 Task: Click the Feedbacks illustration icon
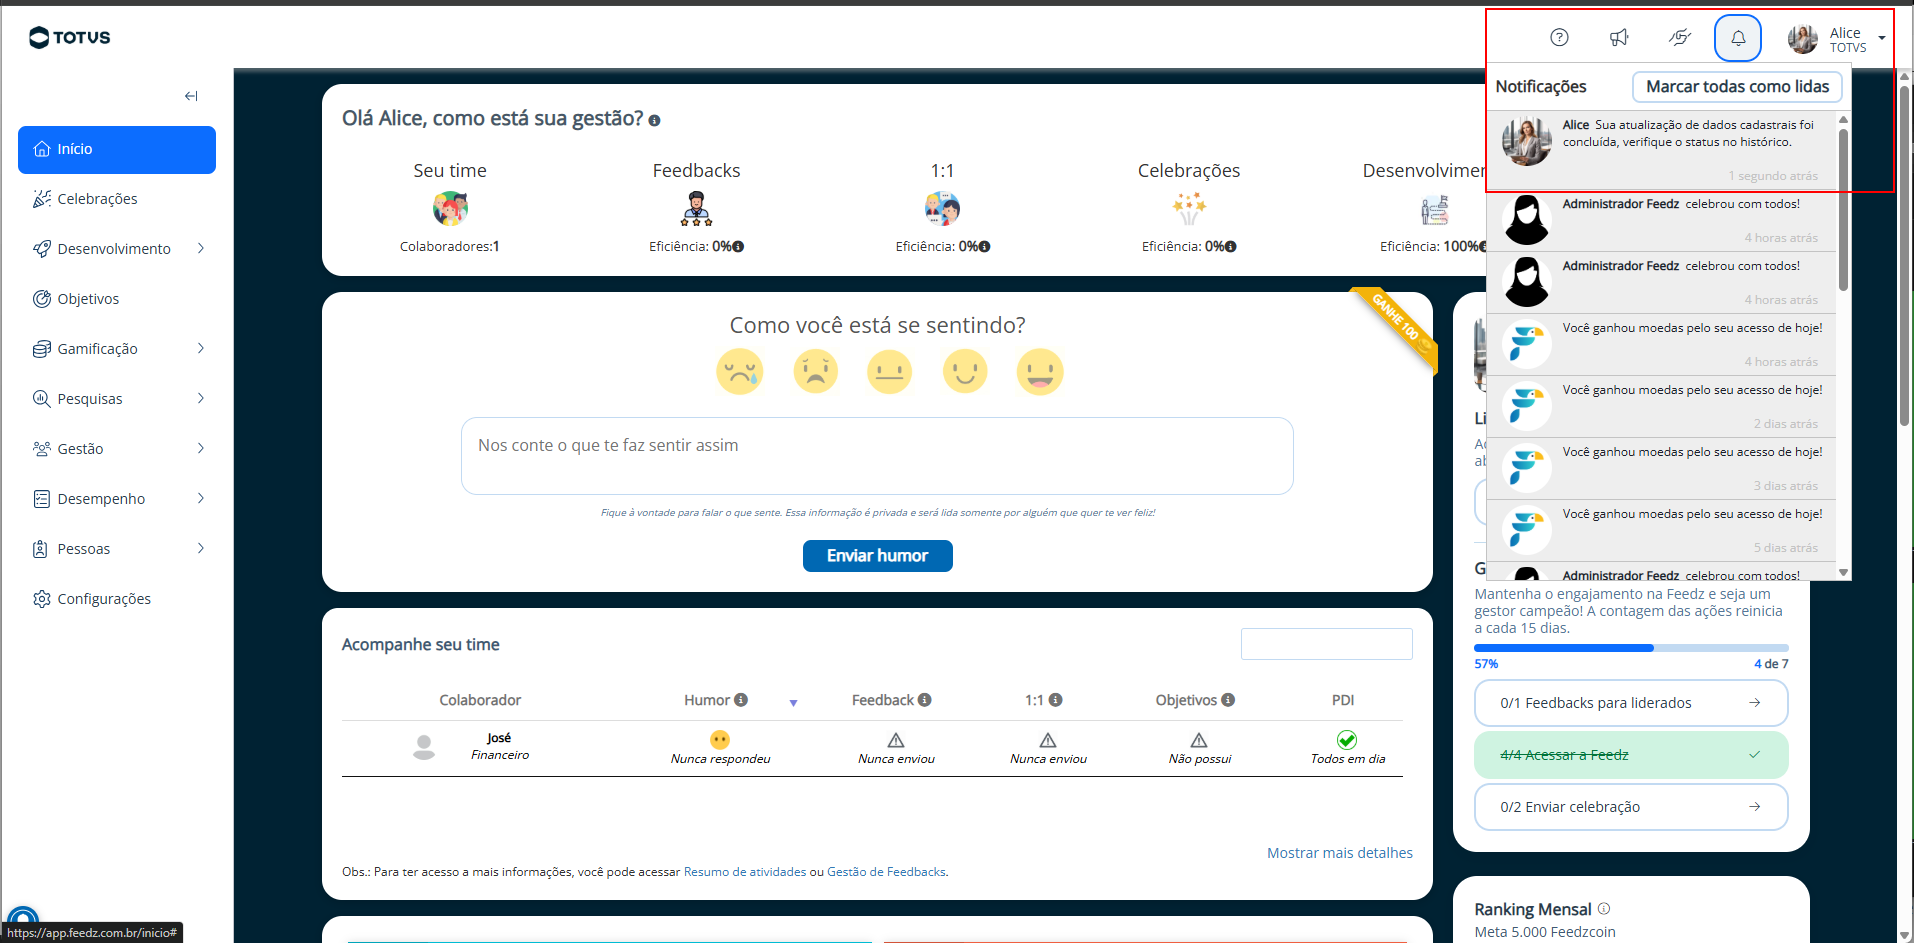(696, 208)
